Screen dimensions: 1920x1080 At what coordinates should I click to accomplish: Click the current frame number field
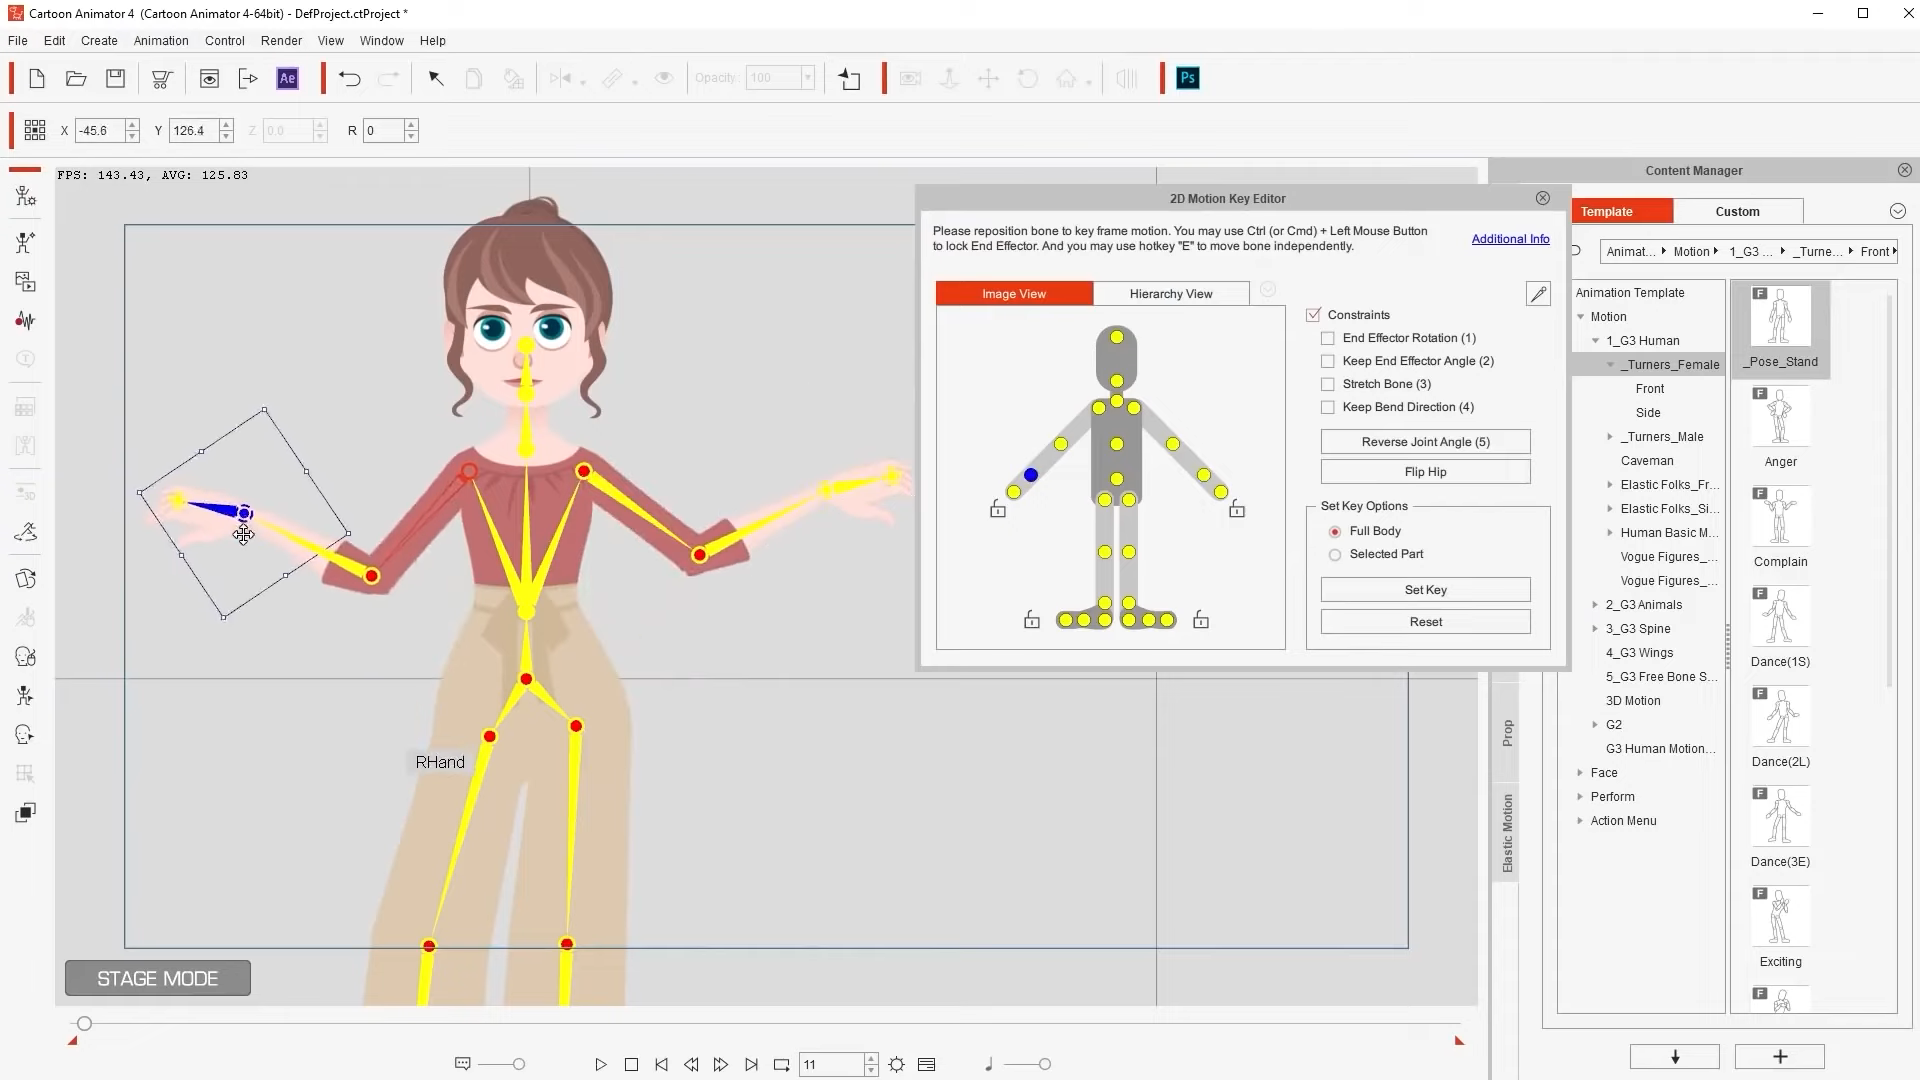[831, 1065]
